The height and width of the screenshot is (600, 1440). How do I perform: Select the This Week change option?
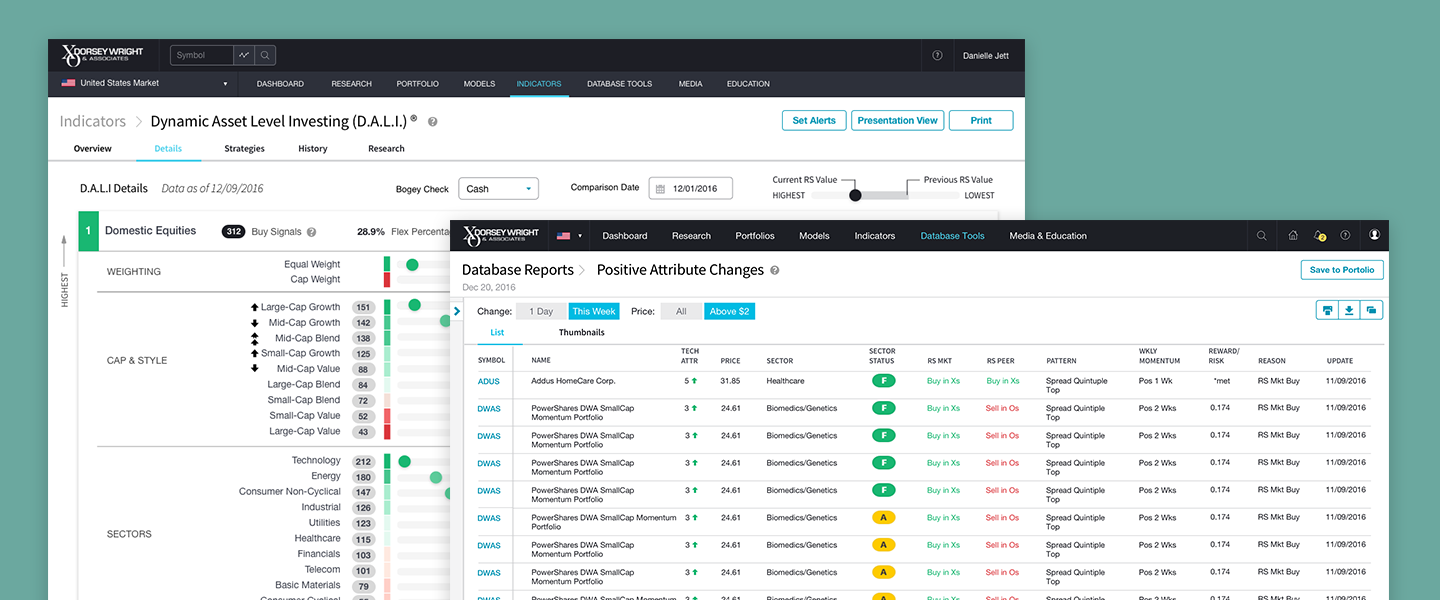pyautogui.click(x=594, y=312)
